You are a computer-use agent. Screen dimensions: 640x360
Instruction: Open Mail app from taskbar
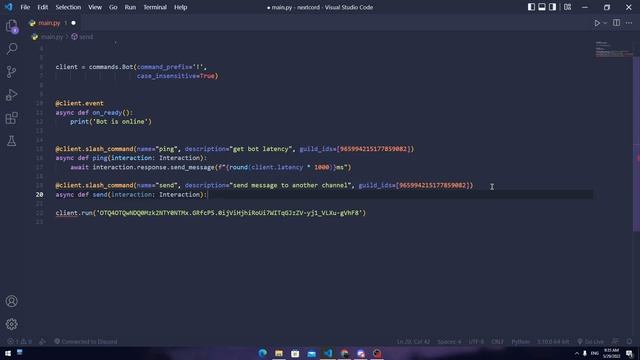point(312,353)
